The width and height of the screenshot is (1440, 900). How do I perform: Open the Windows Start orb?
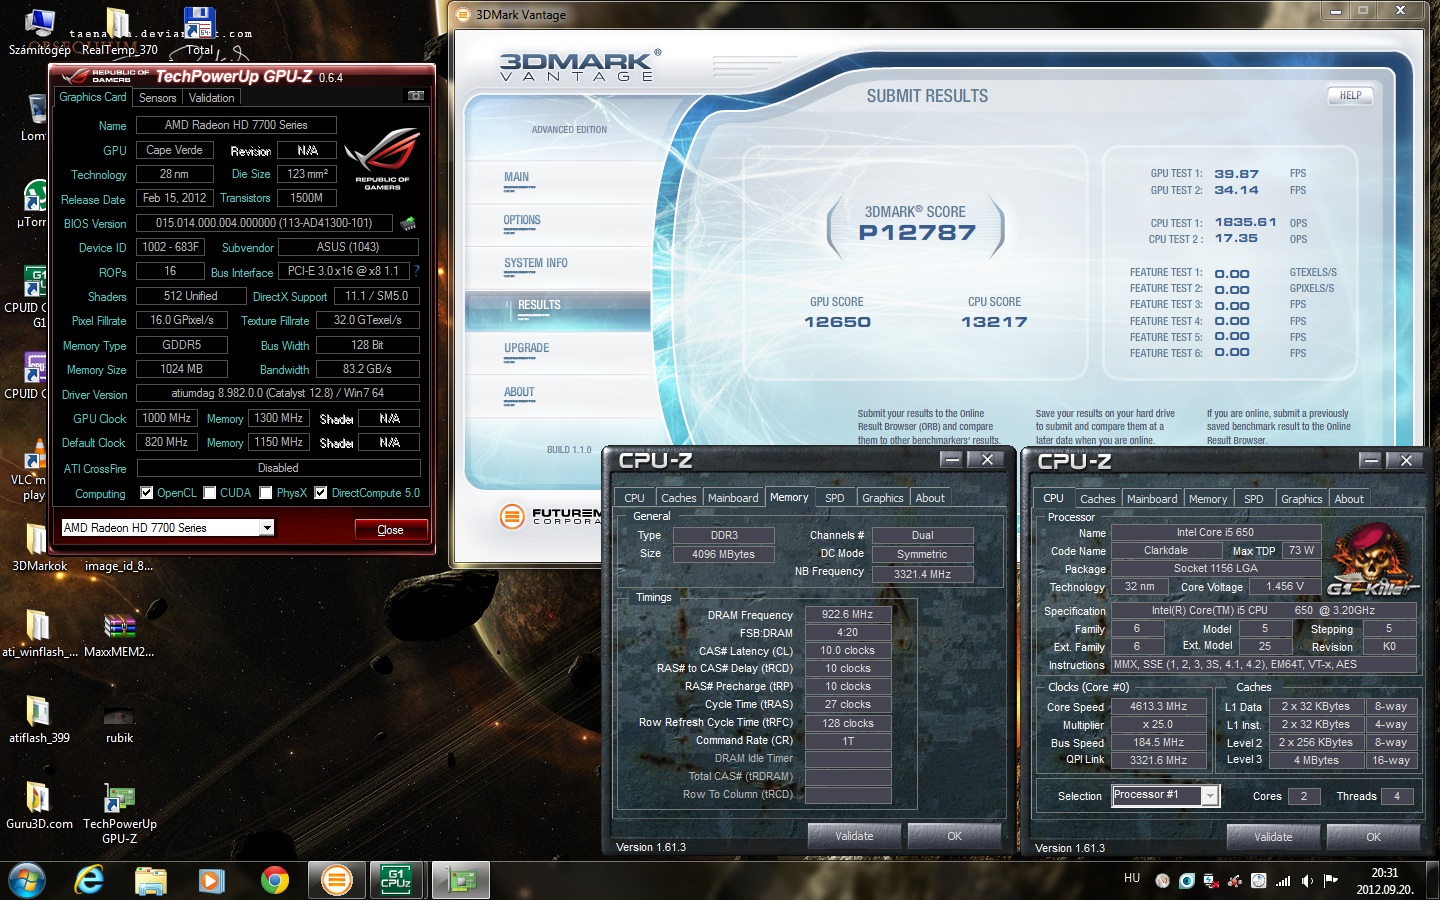click(26, 880)
